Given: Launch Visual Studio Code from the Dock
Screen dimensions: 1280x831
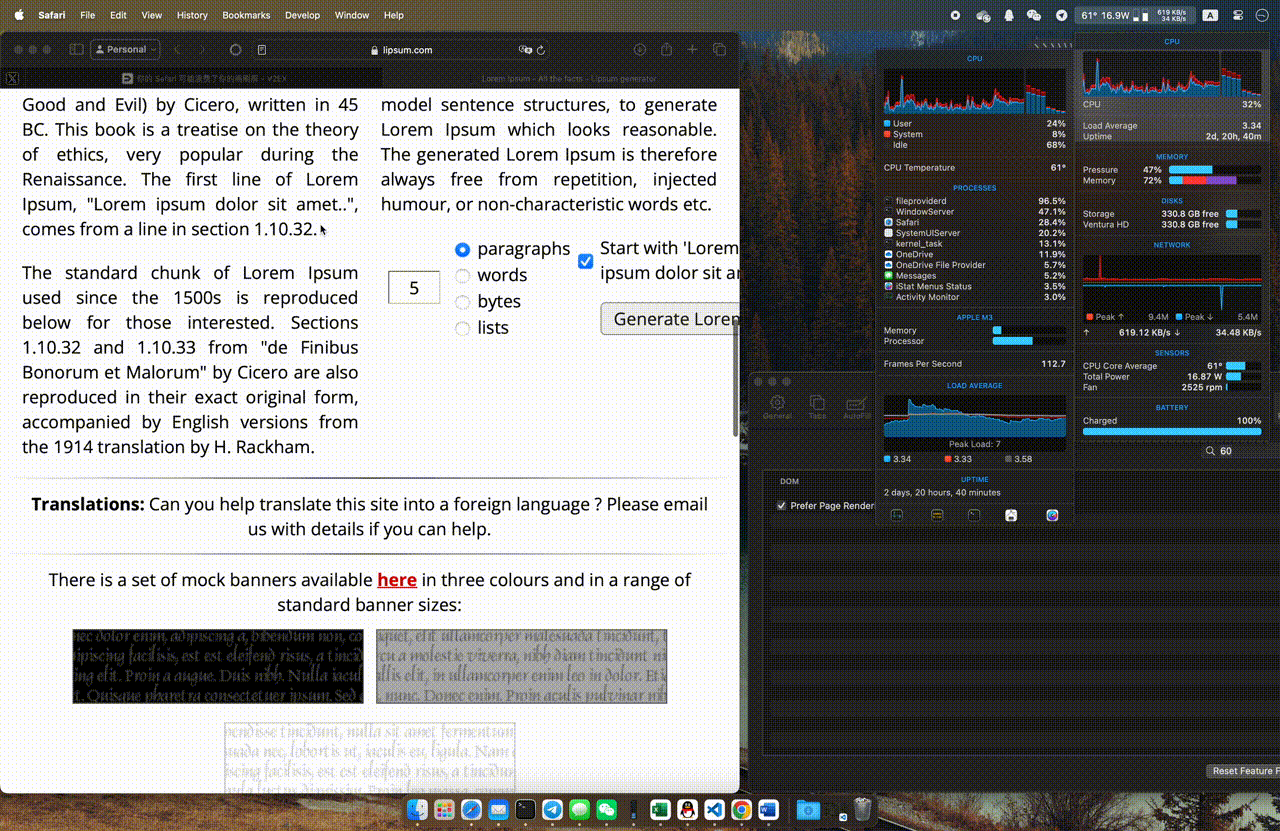Looking at the screenshot, I should click(x=714, y=810).
